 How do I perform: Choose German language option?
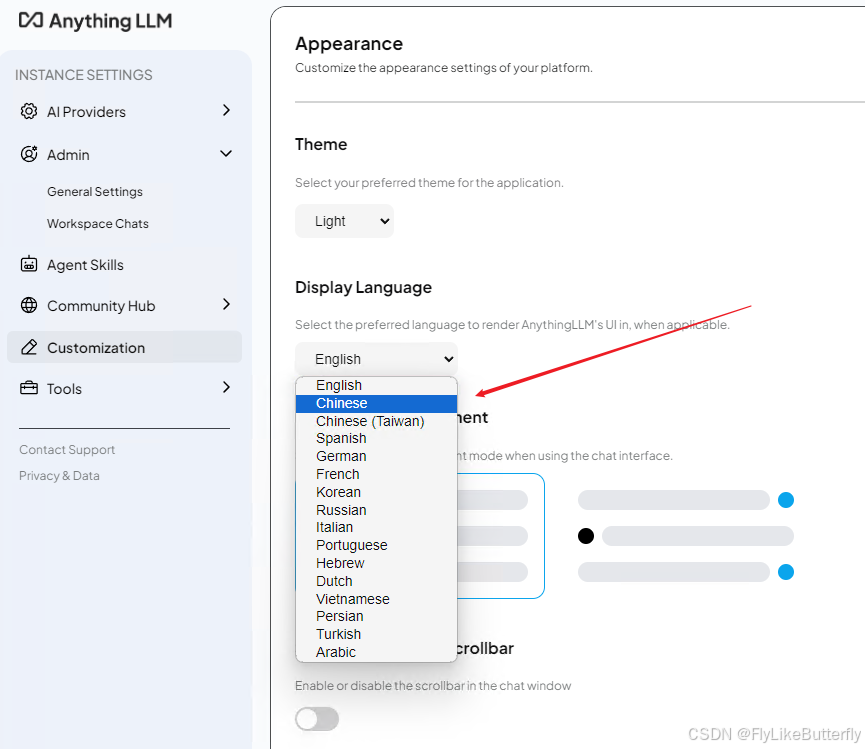click(x=376, y=457)
